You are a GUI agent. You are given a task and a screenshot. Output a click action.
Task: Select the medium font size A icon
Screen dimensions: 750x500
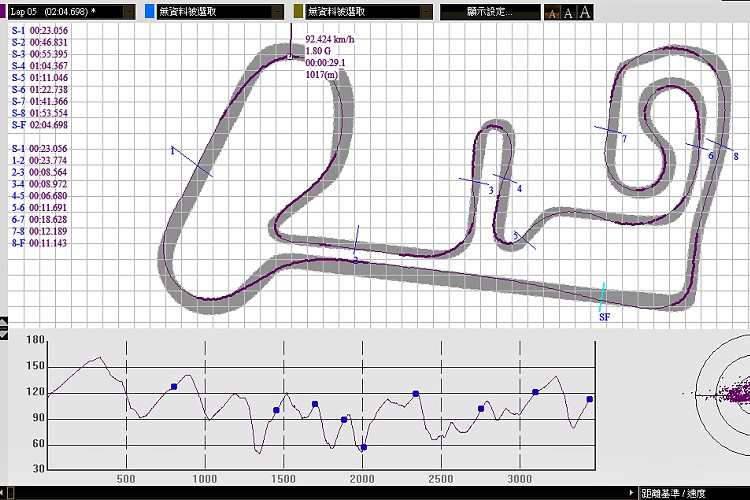pos(569,13)
